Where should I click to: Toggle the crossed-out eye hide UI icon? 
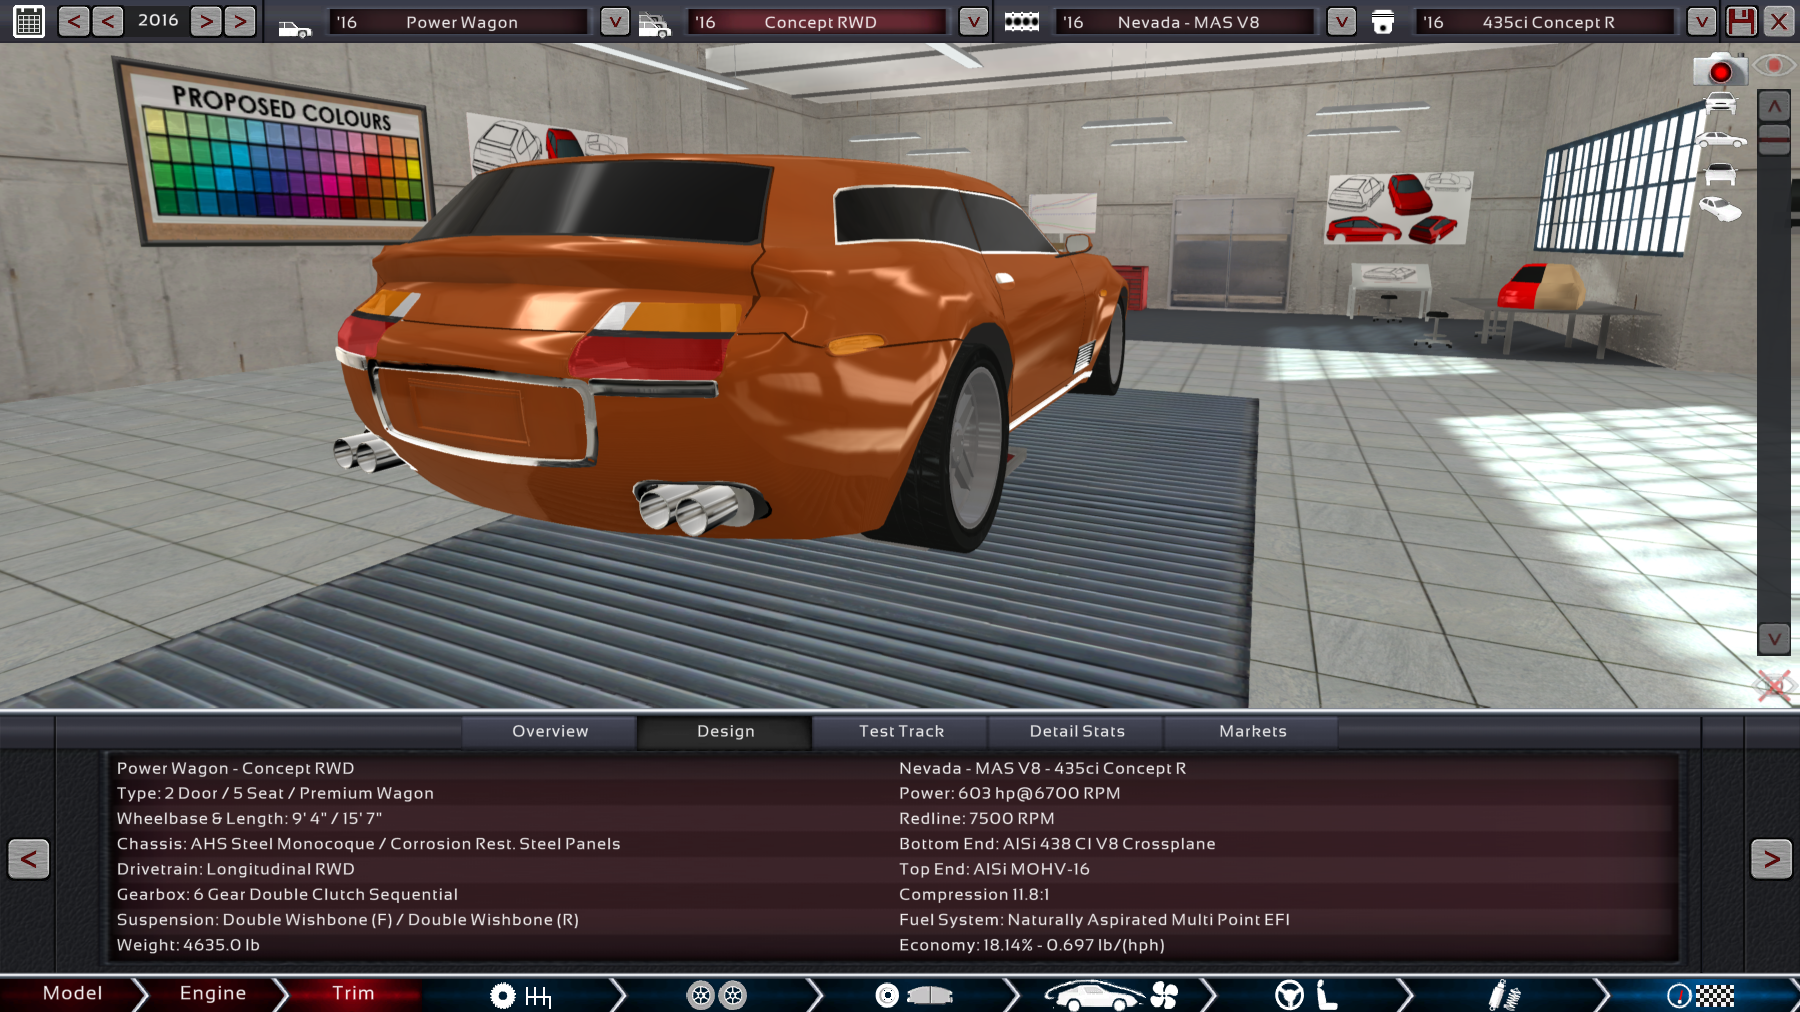click(1774, 686)
